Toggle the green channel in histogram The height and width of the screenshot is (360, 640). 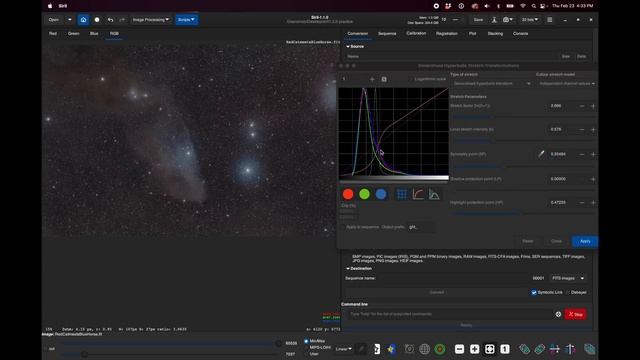364,194
